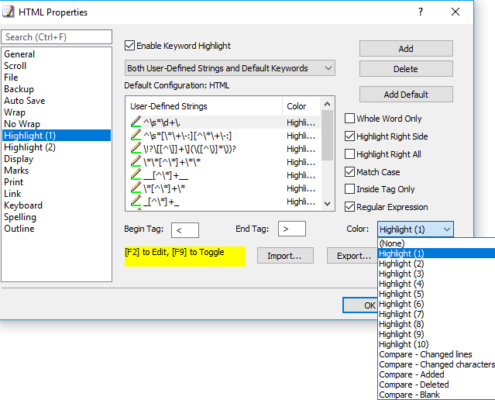Screen dimensions: 495x400
Task: Select Highlight (2) in the left category list
Action: pos(30,147)
